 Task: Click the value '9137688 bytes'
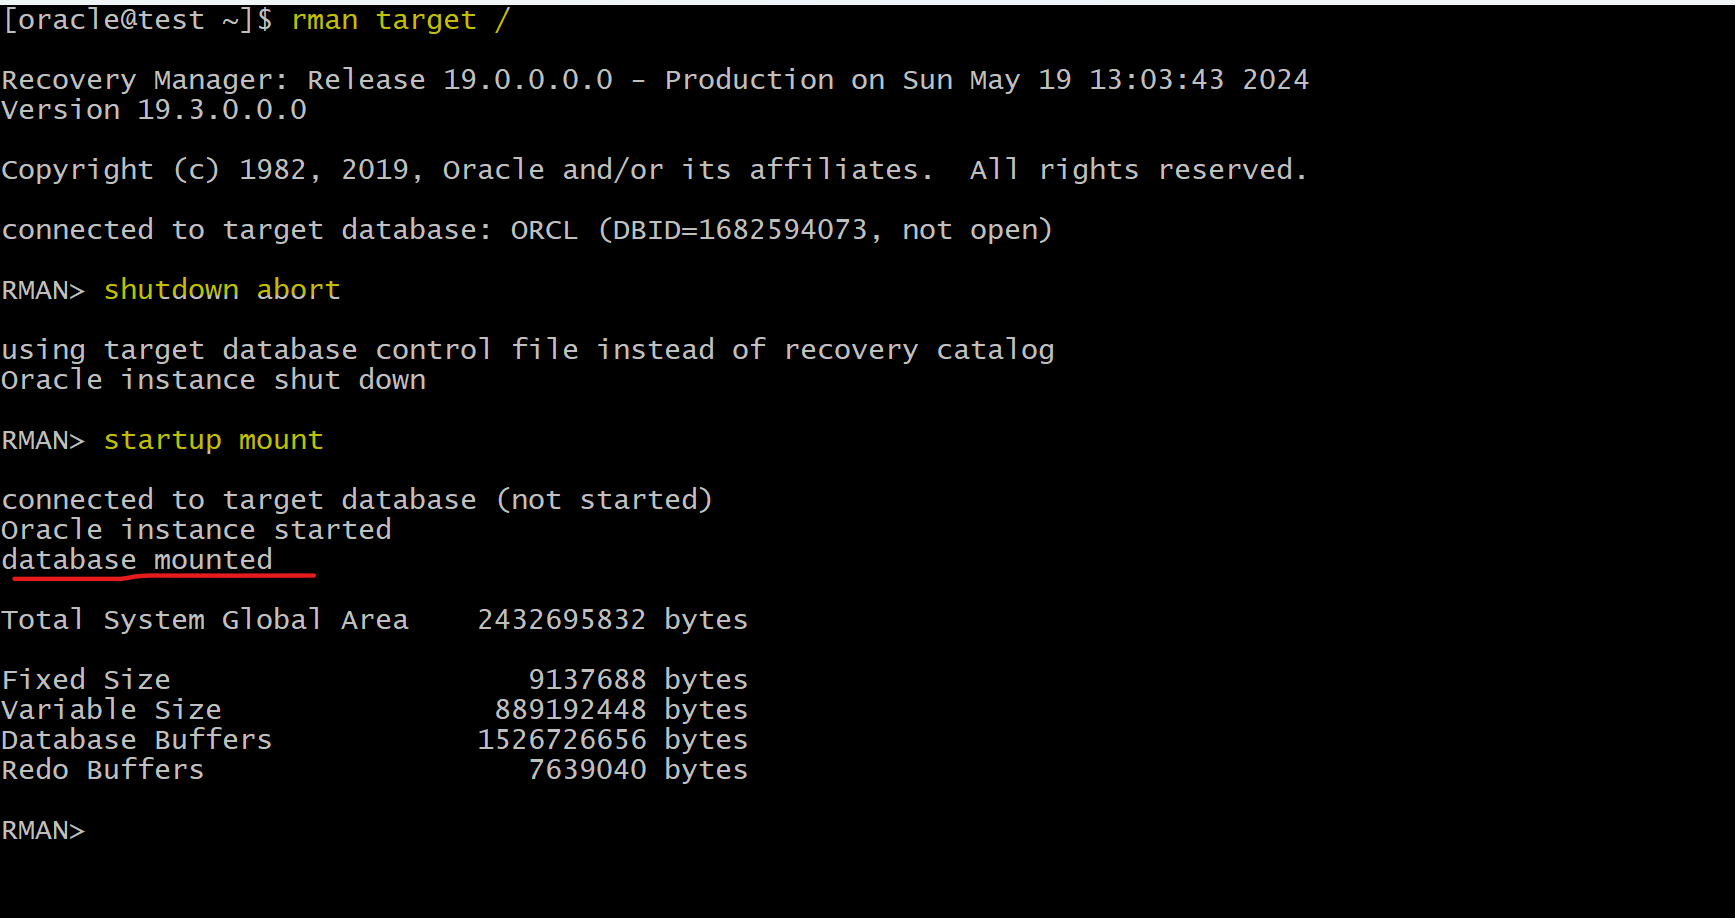[638, 680]
